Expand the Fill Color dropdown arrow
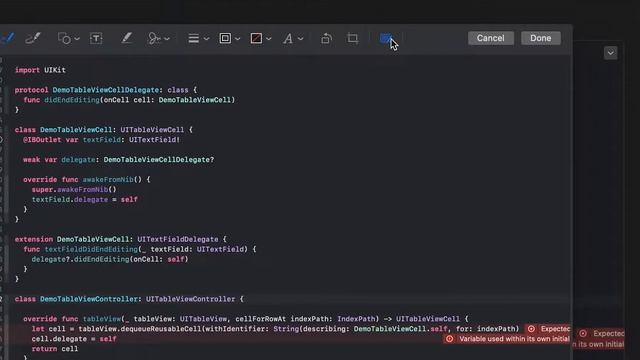This screenshot has width=640, height=360. 269,39
